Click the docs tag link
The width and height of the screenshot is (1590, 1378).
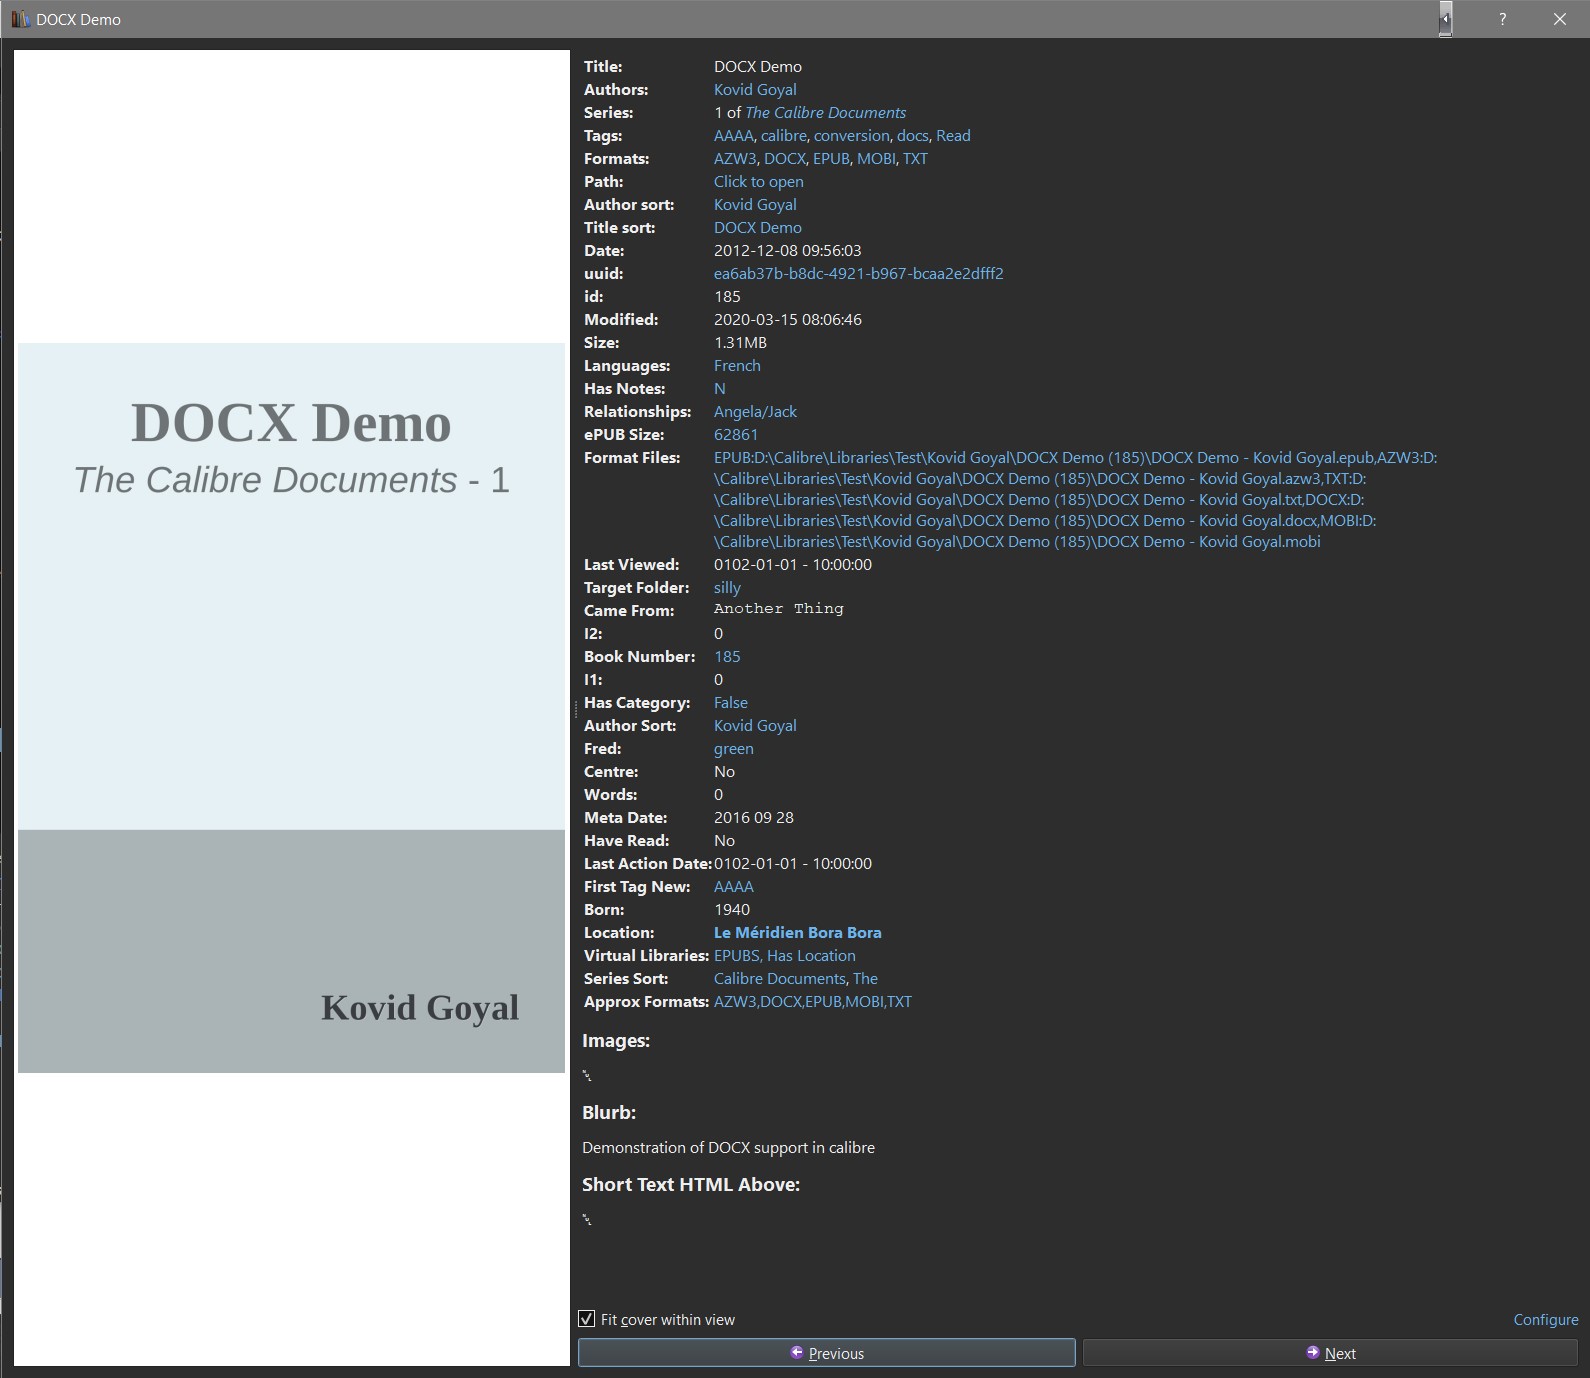pos(912,136)
